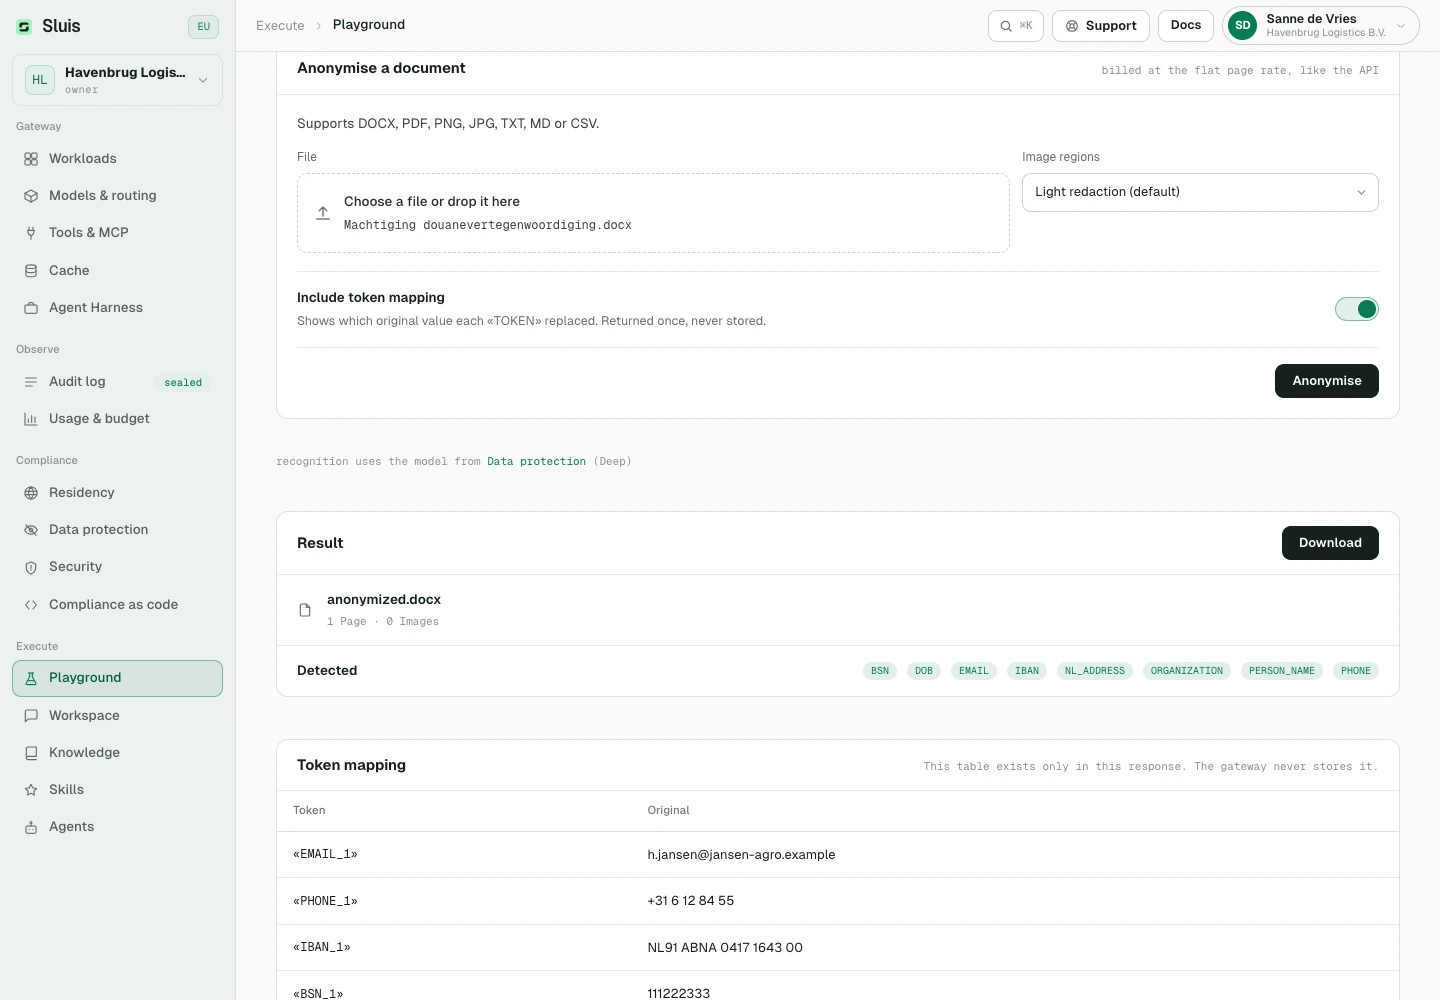Click the file dropzone to choose a file

(x=653, y=213)
